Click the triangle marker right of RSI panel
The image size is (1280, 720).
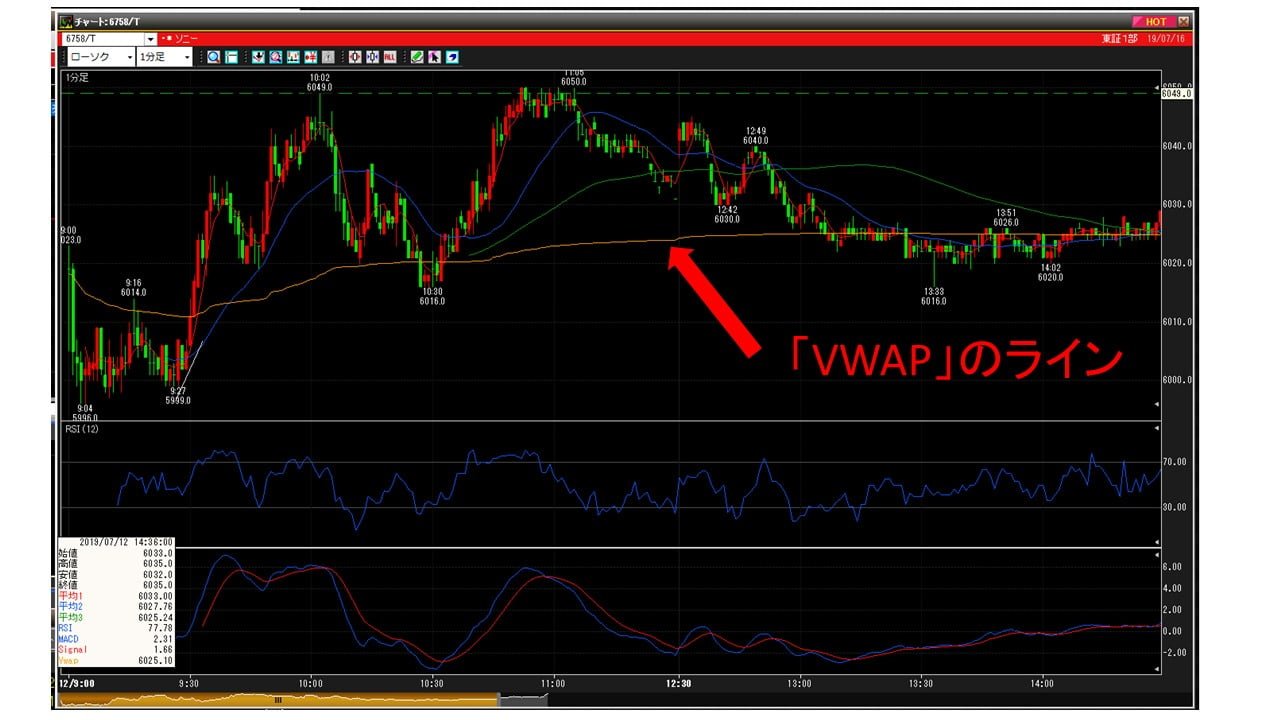click(x=1158, y=429)
